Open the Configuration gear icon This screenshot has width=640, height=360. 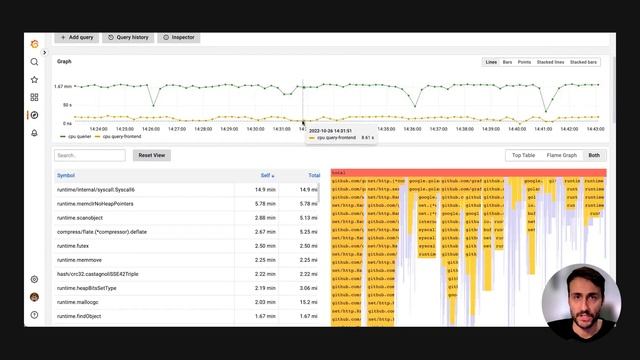click(34, 279)
